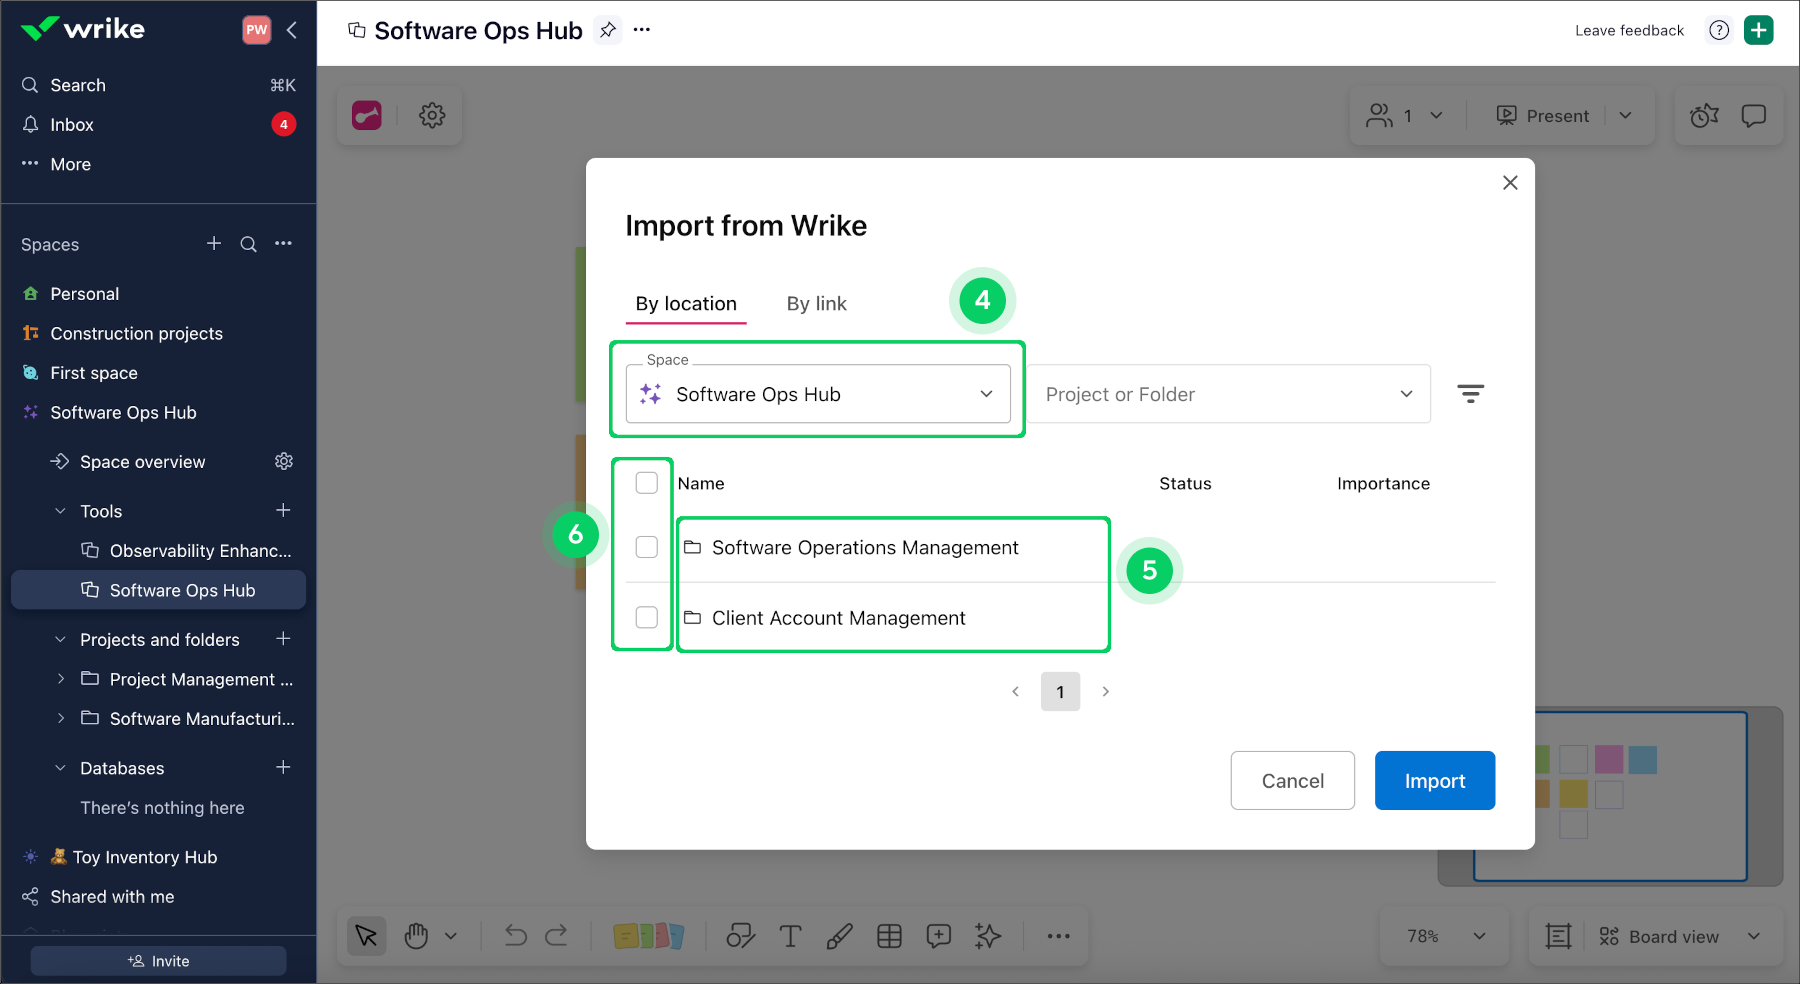Collapse the Projects and folders section
The height and width of the screenshot is (984, 1800).
point(60,639)
